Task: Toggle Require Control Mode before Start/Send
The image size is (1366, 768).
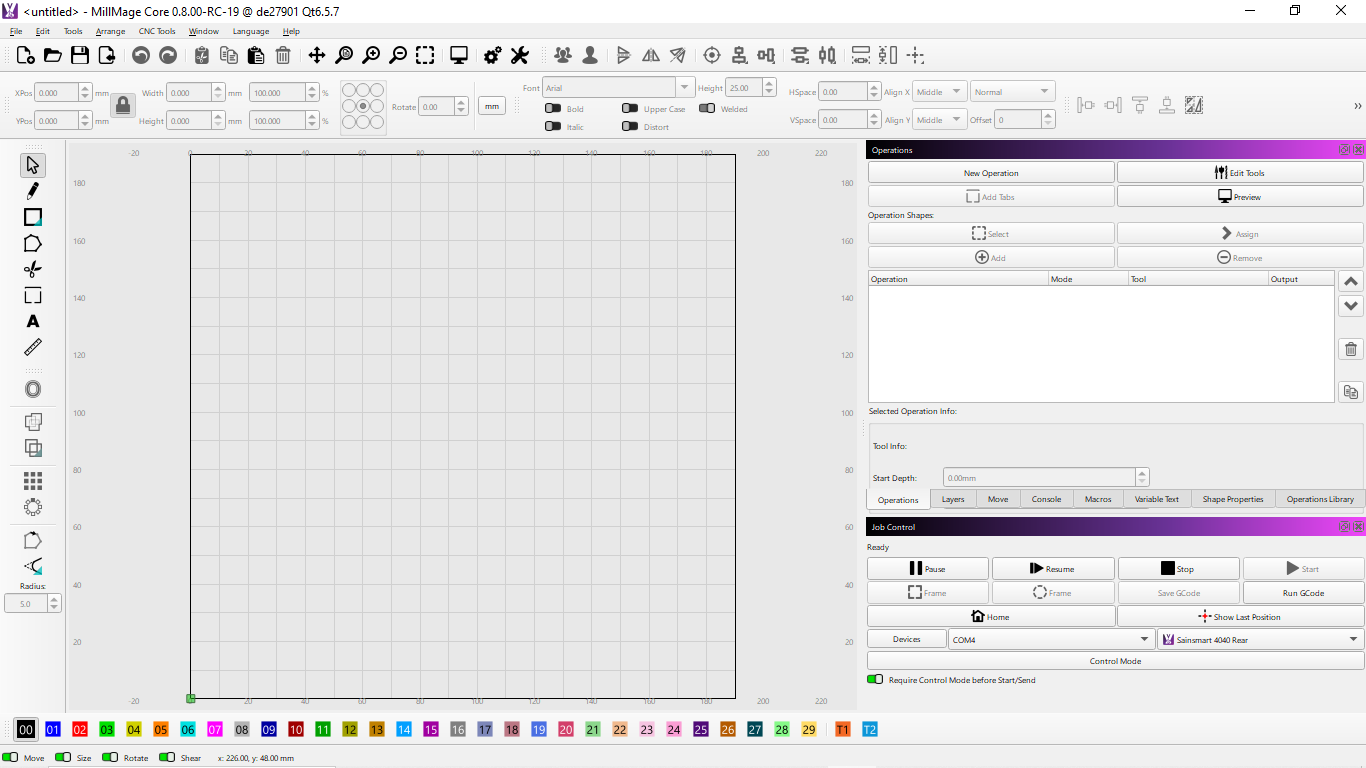Action: 875,680
